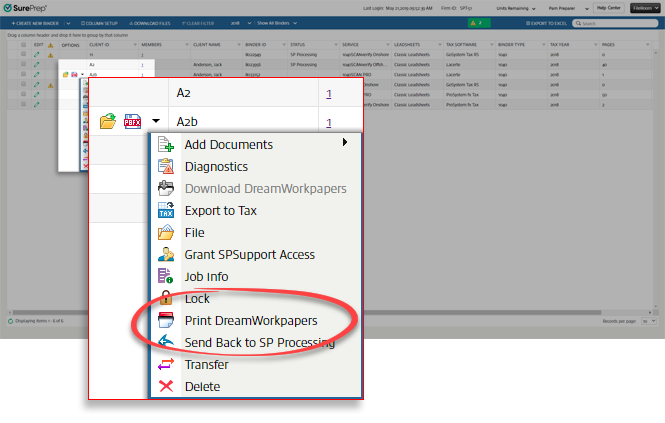The height and width of the screenshot is (423, 665).
Task: Change the Records per page dropdown
Action: tap(649, 321)
